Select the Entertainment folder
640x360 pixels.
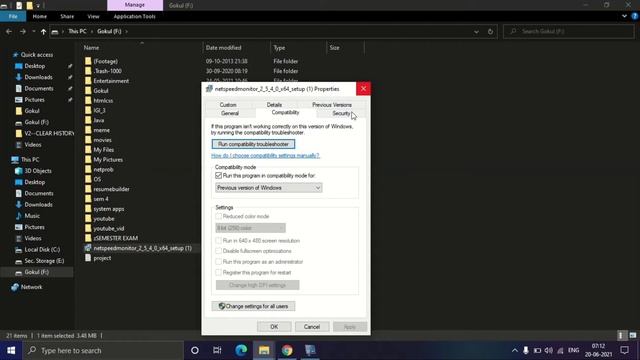(111, 81)
